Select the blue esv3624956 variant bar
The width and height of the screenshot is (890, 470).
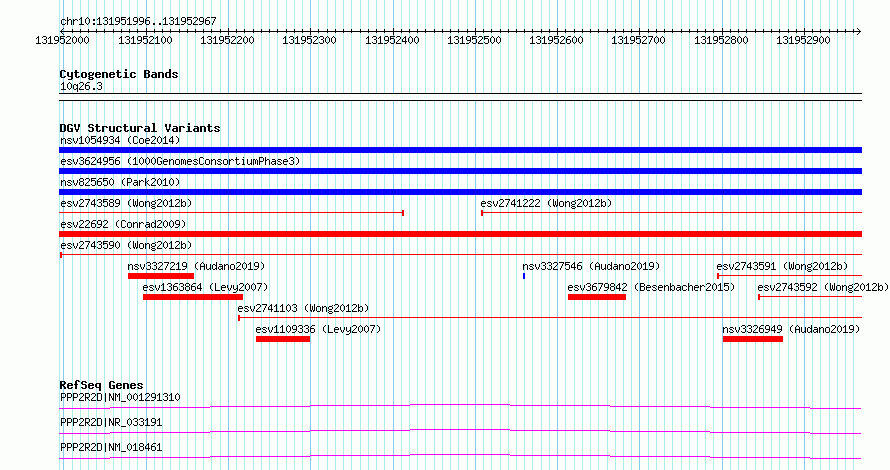[x=460, y=171]
